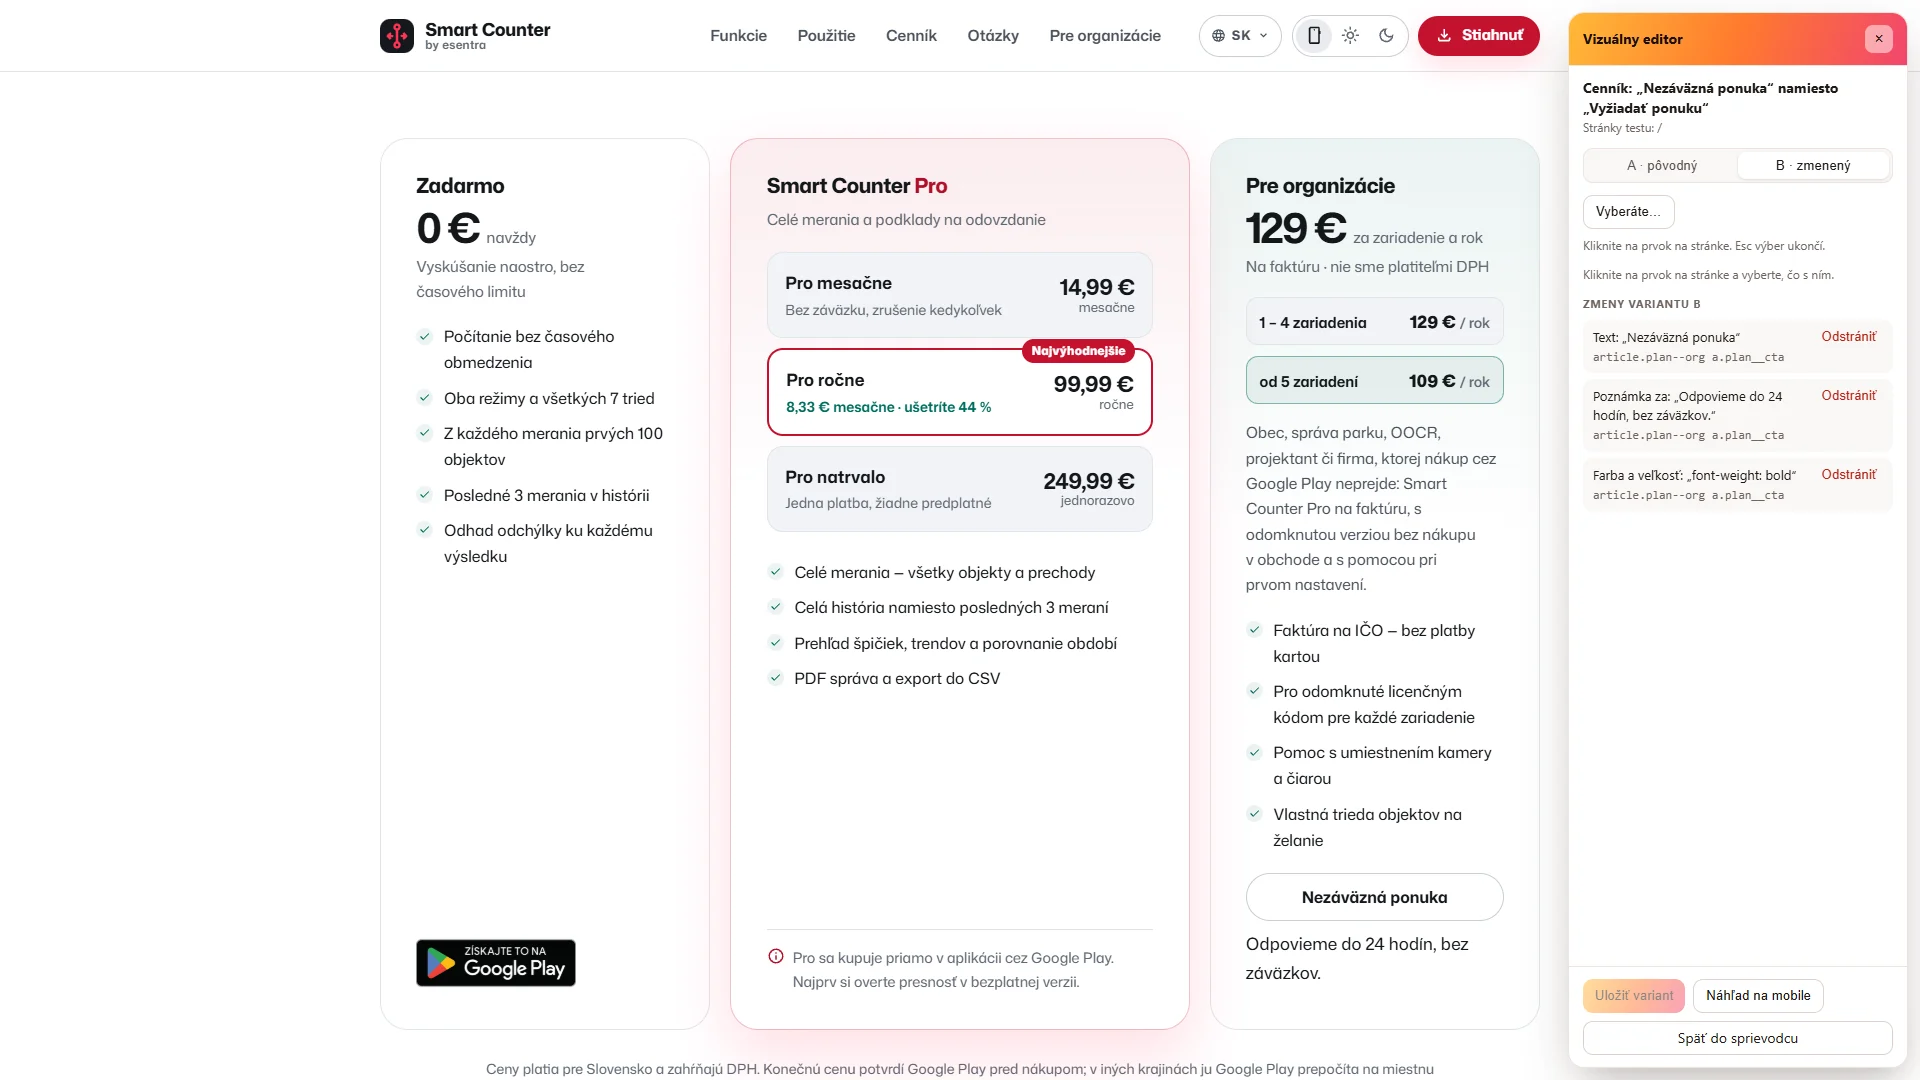Click the Google Play badge

point(496,963)
